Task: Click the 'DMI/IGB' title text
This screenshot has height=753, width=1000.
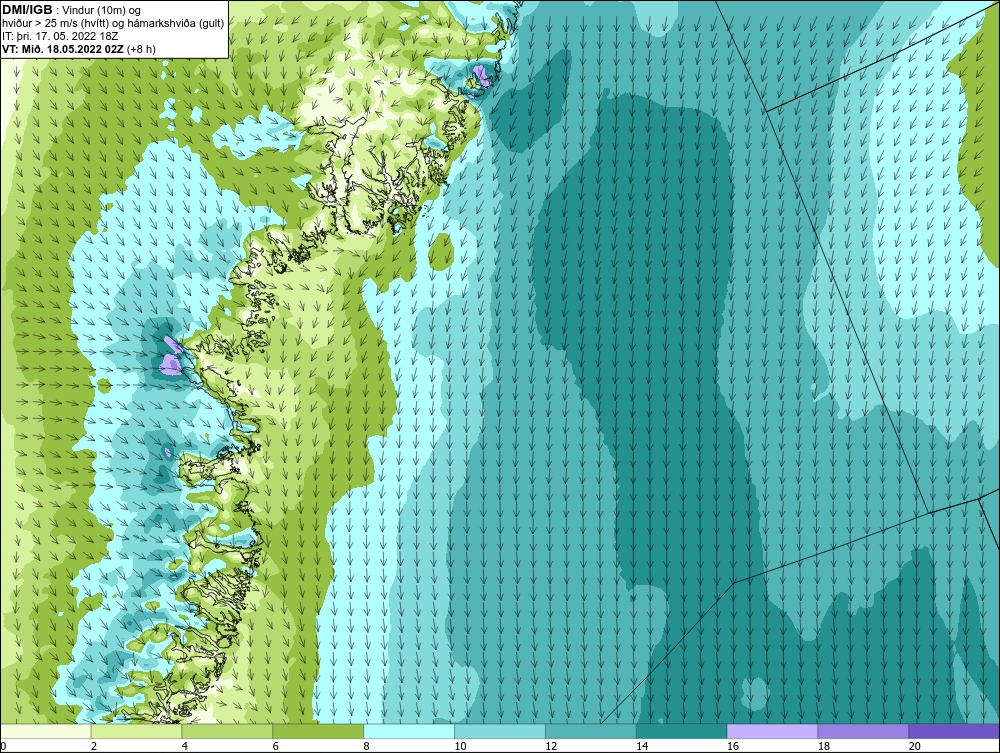Action: pyautogui.click(x=27, y=10)
